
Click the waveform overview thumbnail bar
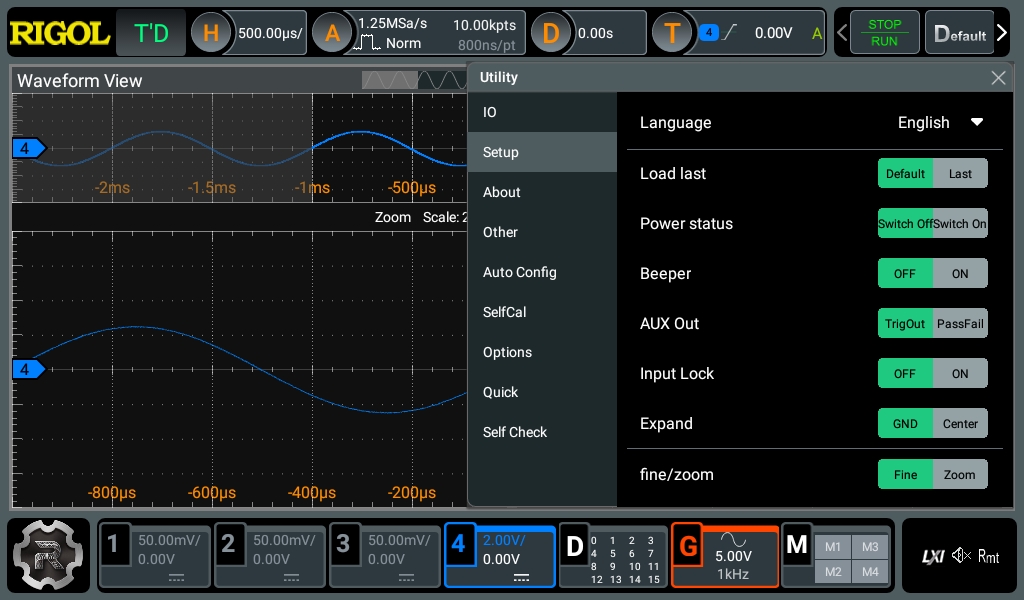coord(414,80)
